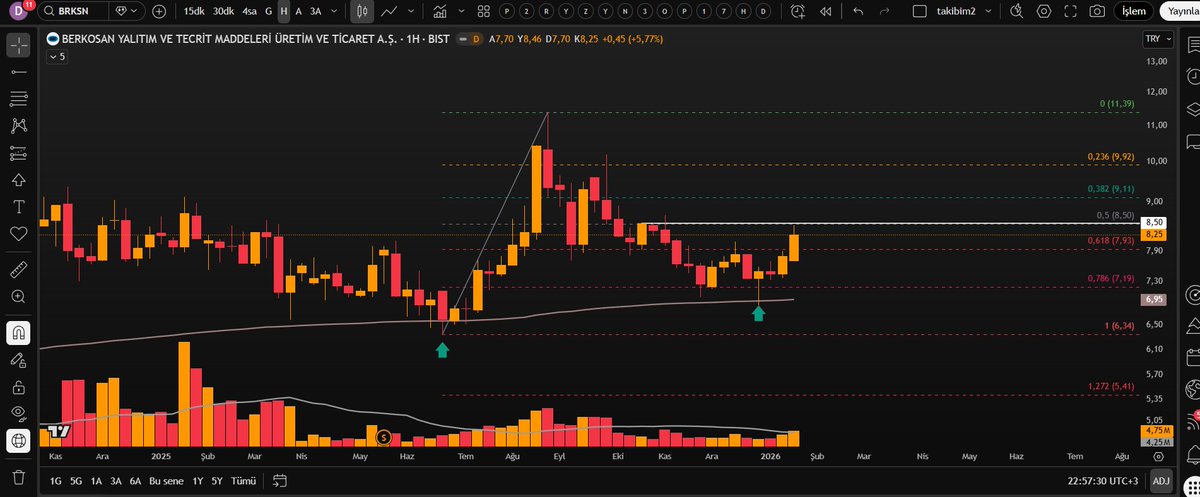
Task: Click the plus compare symbol button
Action: coord(159,11)
